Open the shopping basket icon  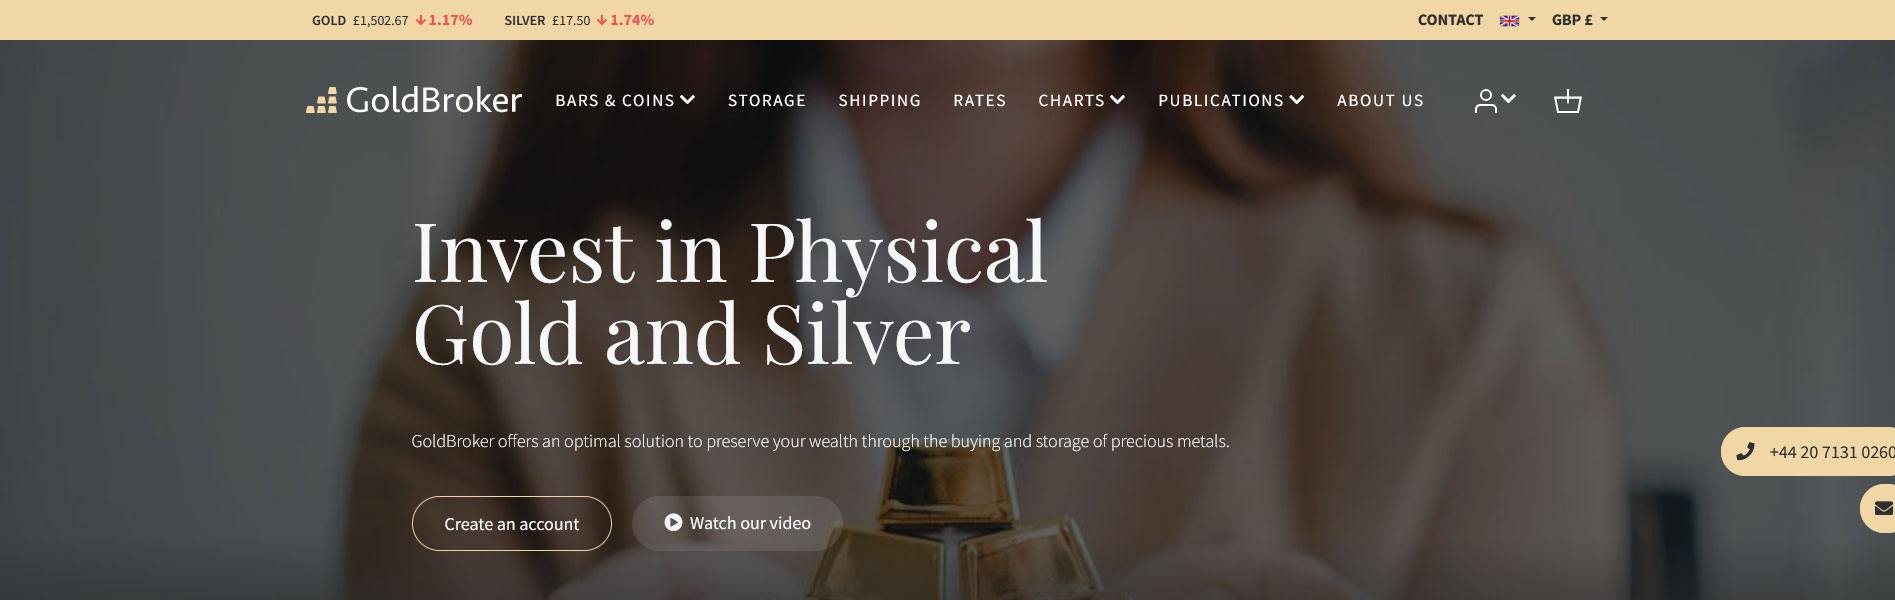[x=1568, y=101]
